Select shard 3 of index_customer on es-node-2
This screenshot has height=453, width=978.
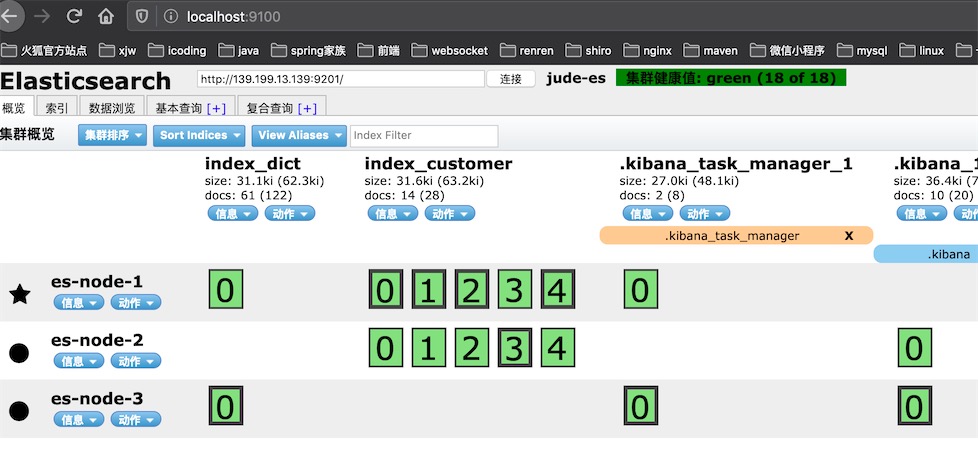tap(515, 348)
